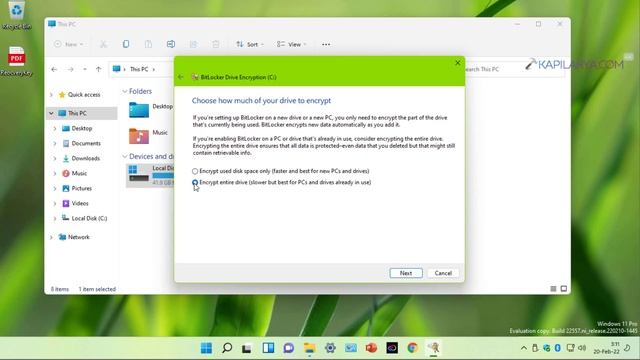Click Next in BitLocker dialog
Image resolution: width=640 pixels, height=360 pixels.
click(406, 273)
